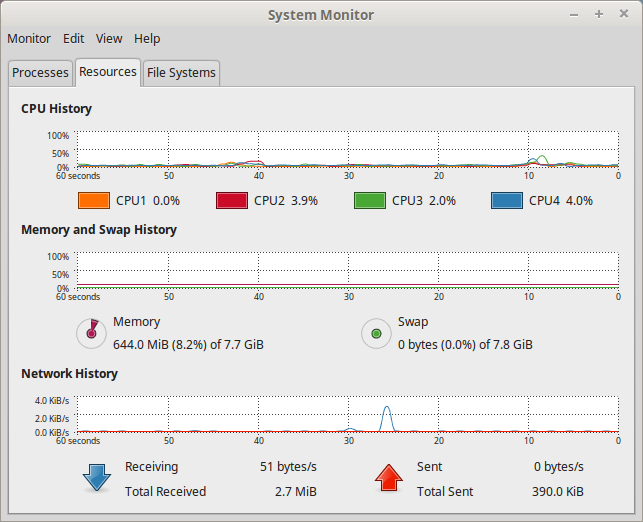The image size is (643, 522).
Task: Click the 'CPU1 0.0%' label
Action: 148,201
